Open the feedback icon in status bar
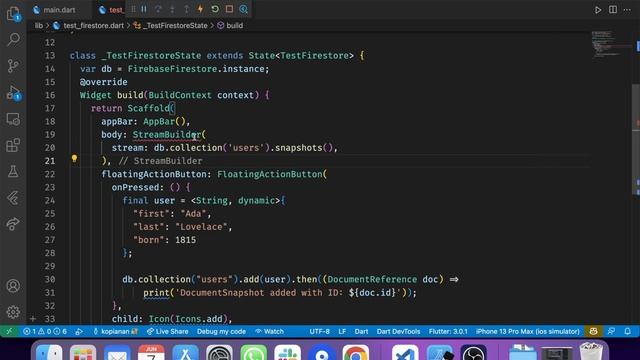The width and height of the screenshot is (640, 360). (611, 331)
